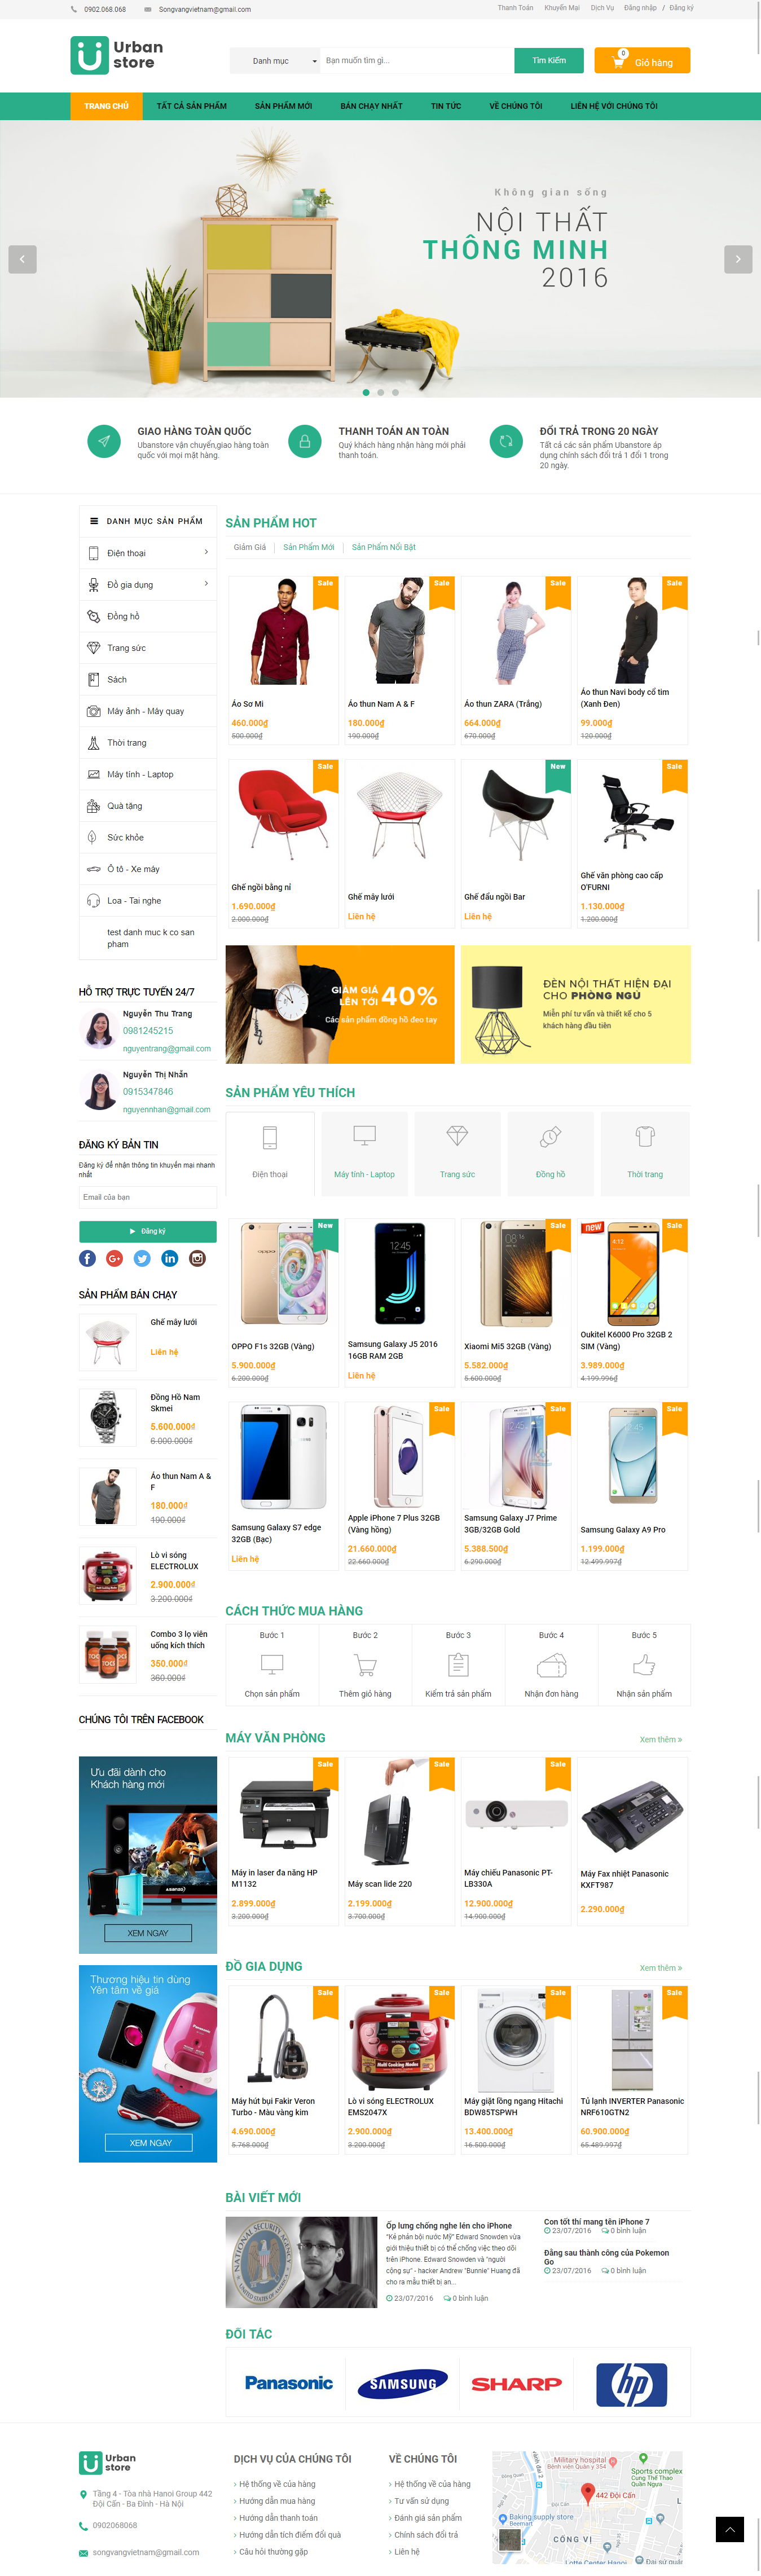The height and width of the screenshot is (2576, 761).
Task: Open the TẤT CẢ SẢN PHẨM menu
Action: (191, 106)
